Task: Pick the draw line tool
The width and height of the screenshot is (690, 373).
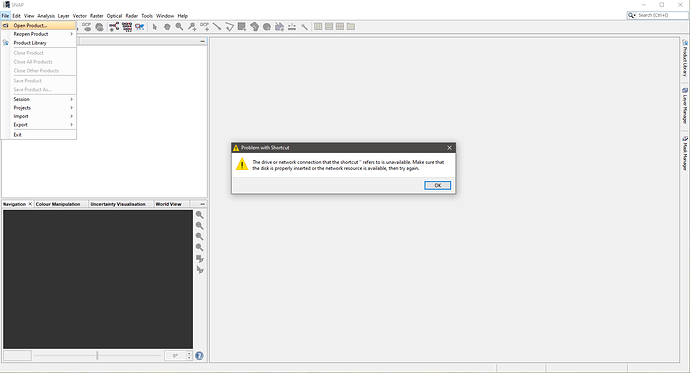Action: pos(217,27)
